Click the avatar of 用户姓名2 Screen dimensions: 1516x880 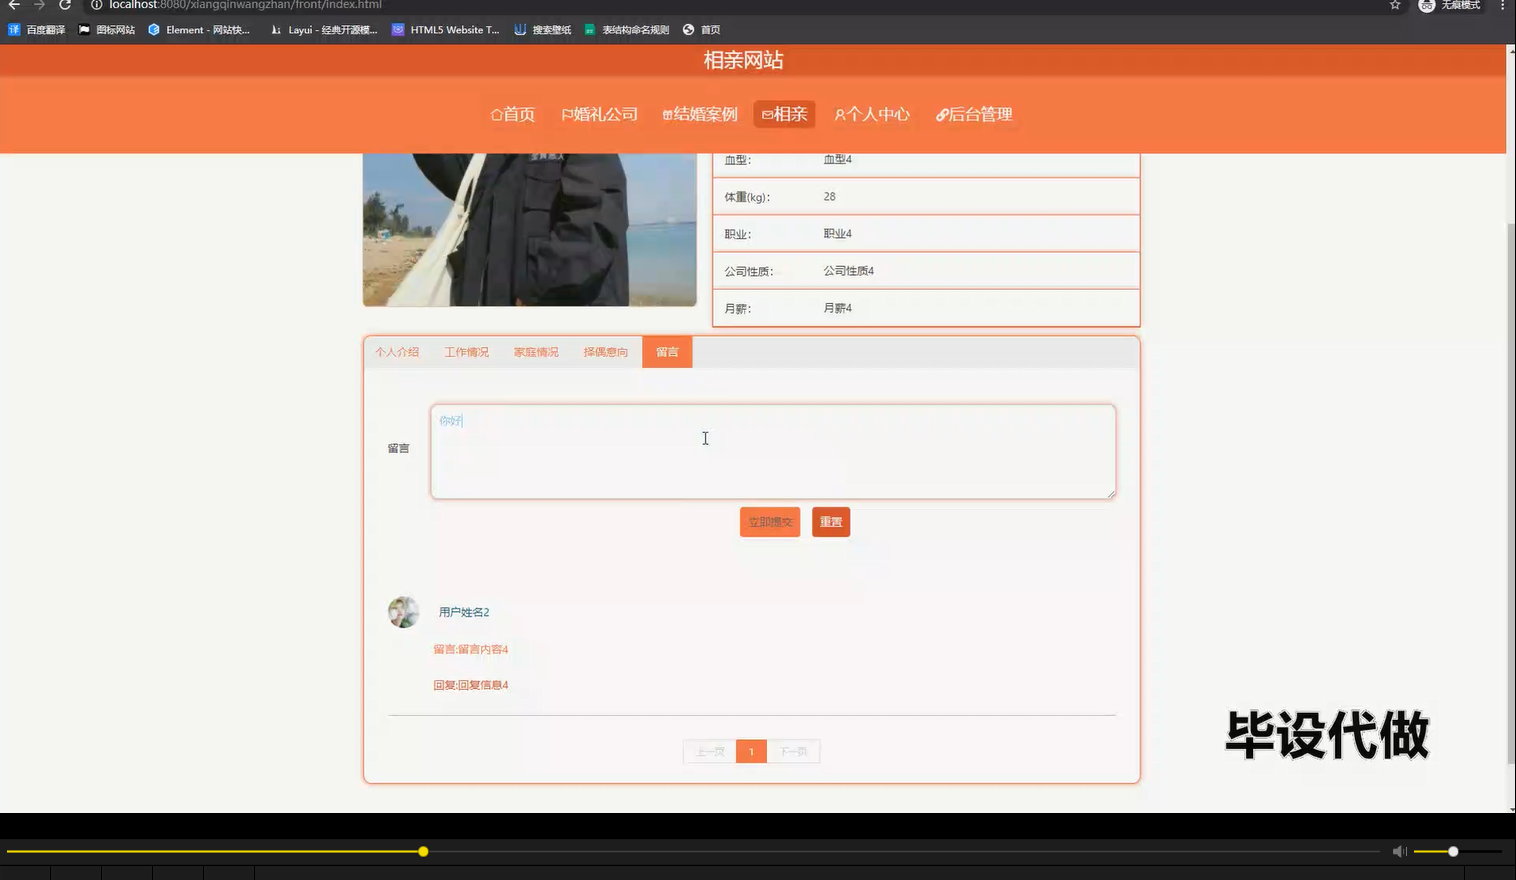(404, 612)
